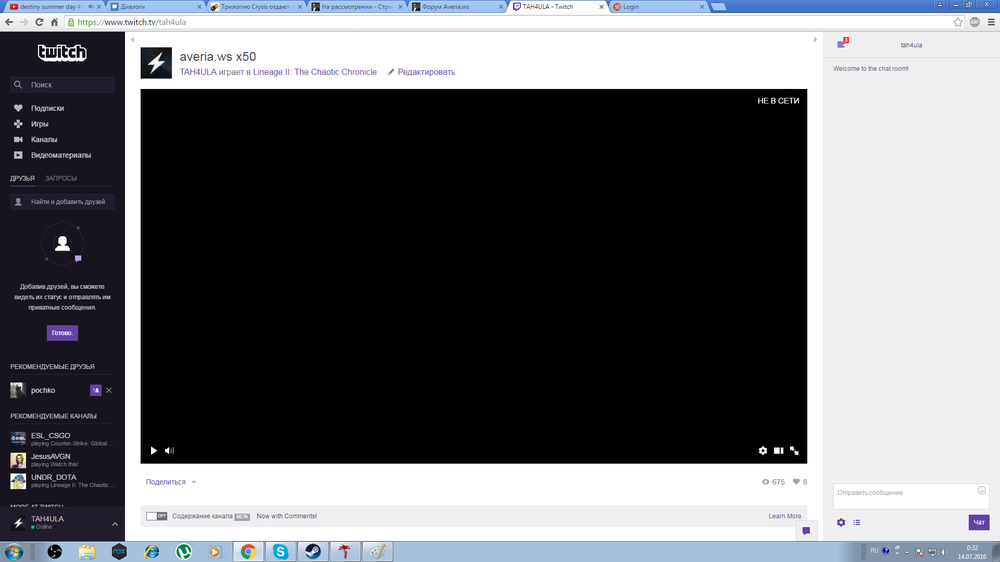Enter fullscreen on the video player
Image resolution: width=1000 pixels, height=562 pixels.
point(794,451)
